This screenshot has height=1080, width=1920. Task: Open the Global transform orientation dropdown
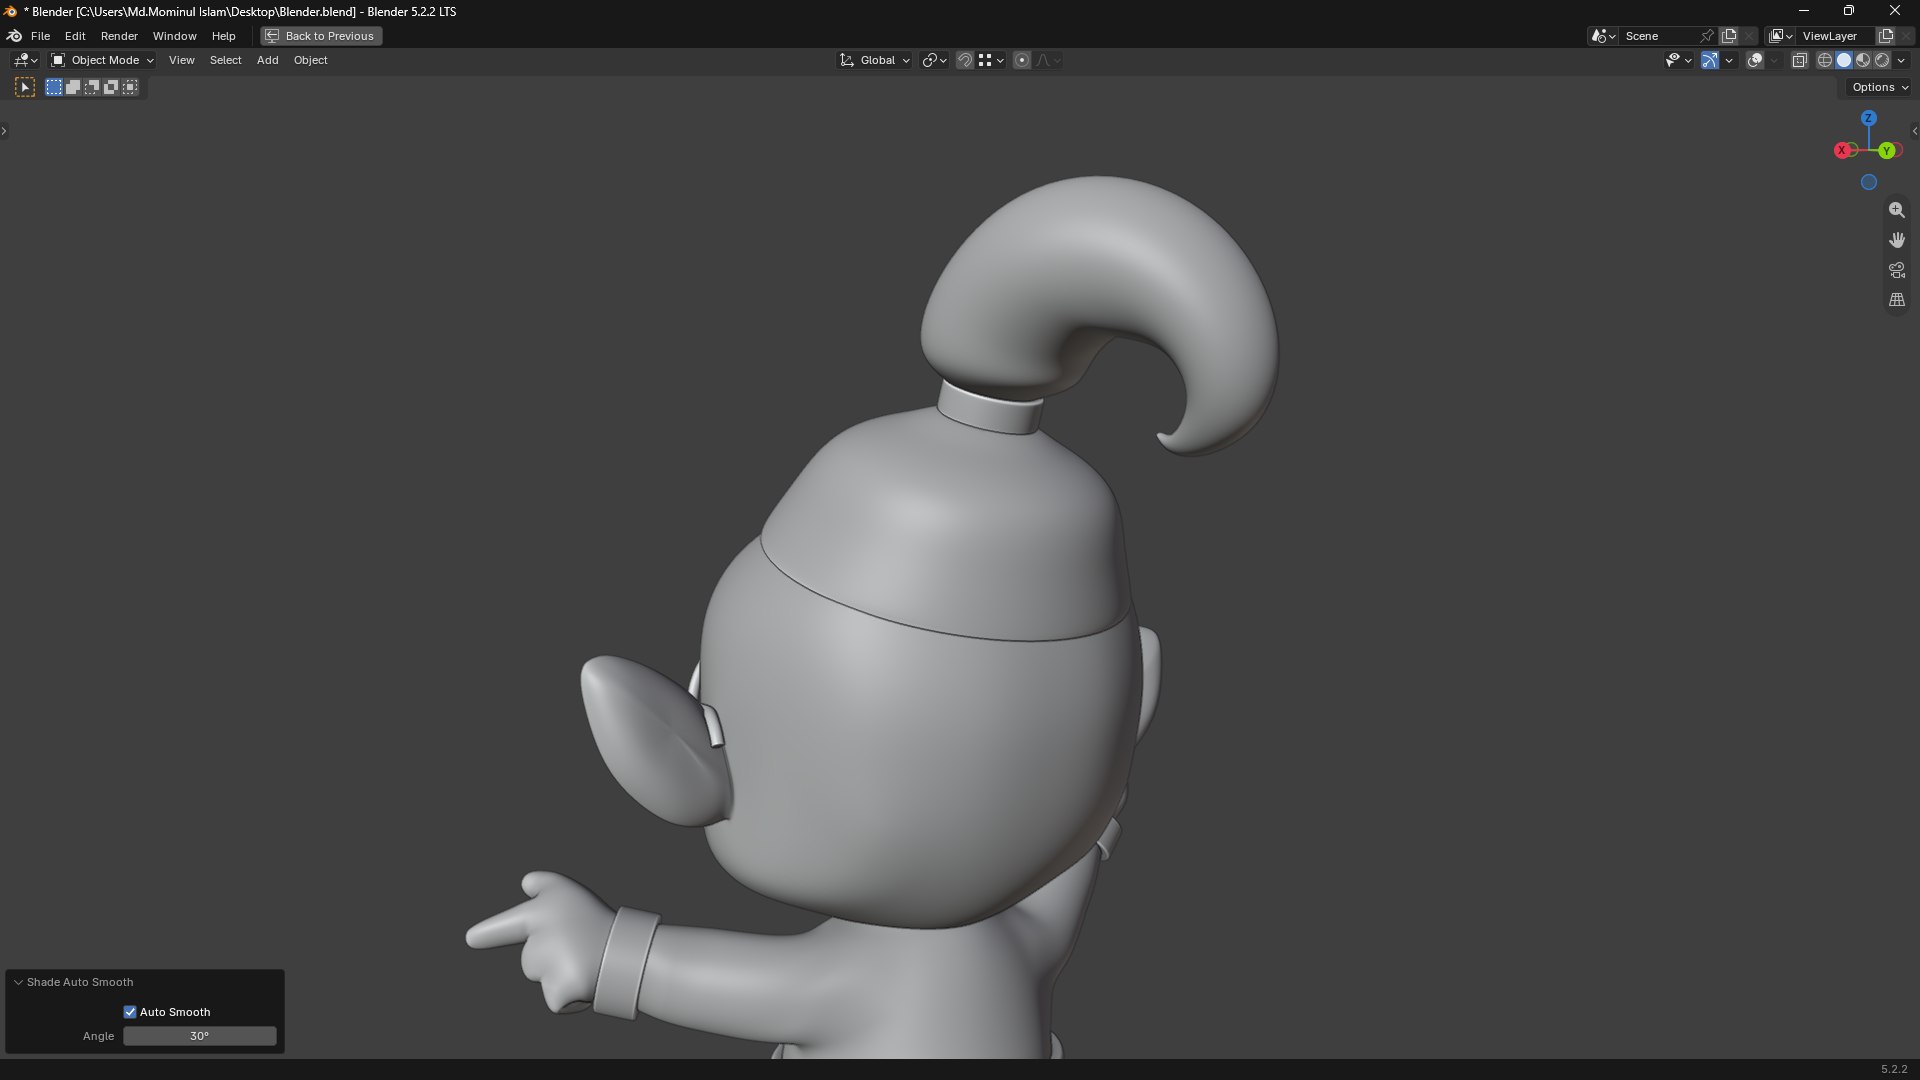coord(874,60)
